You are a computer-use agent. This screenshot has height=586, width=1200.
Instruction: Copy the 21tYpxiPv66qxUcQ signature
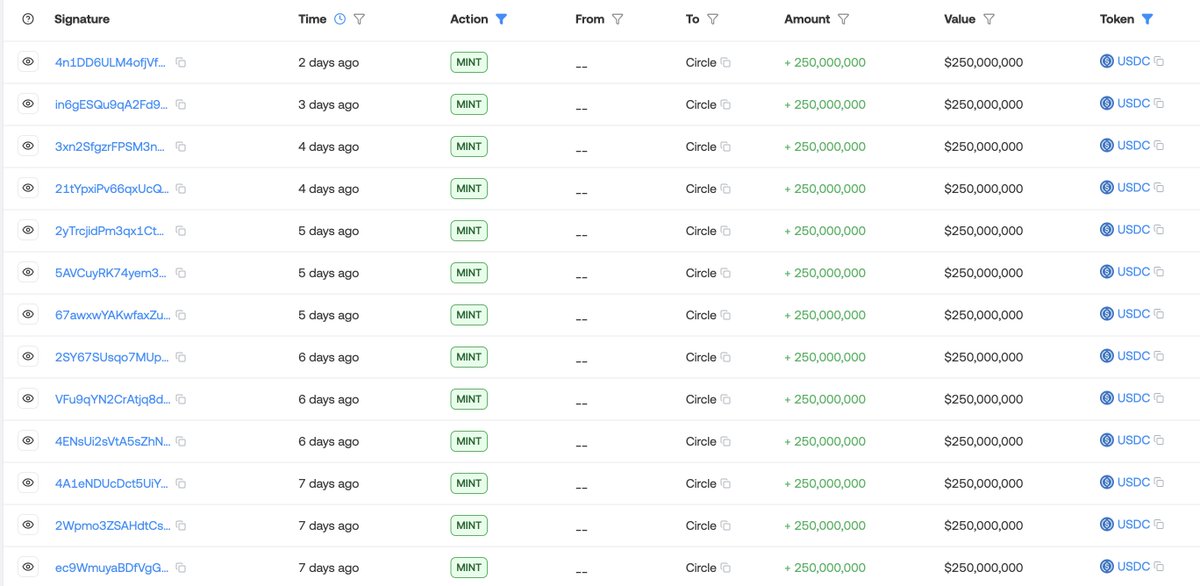coord(181,189)
